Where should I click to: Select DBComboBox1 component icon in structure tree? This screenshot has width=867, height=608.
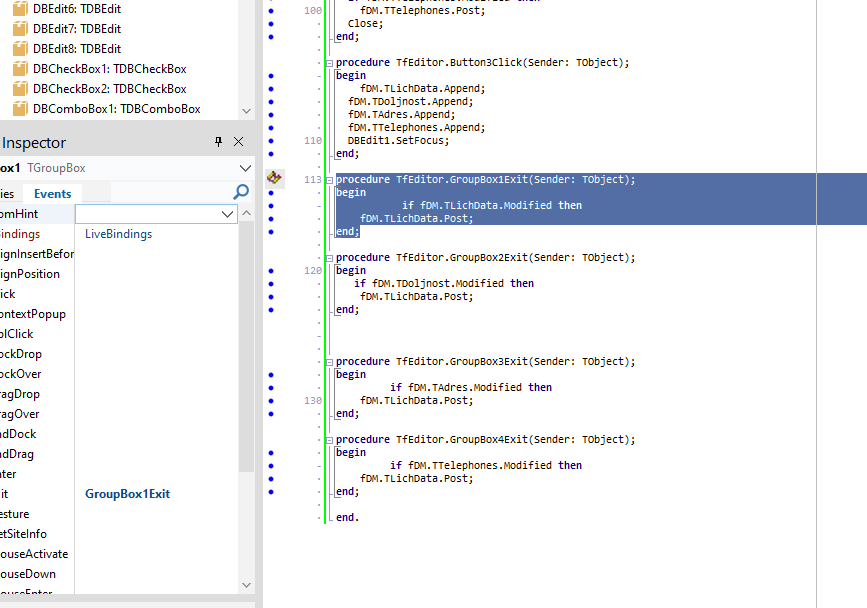[20, 109]
